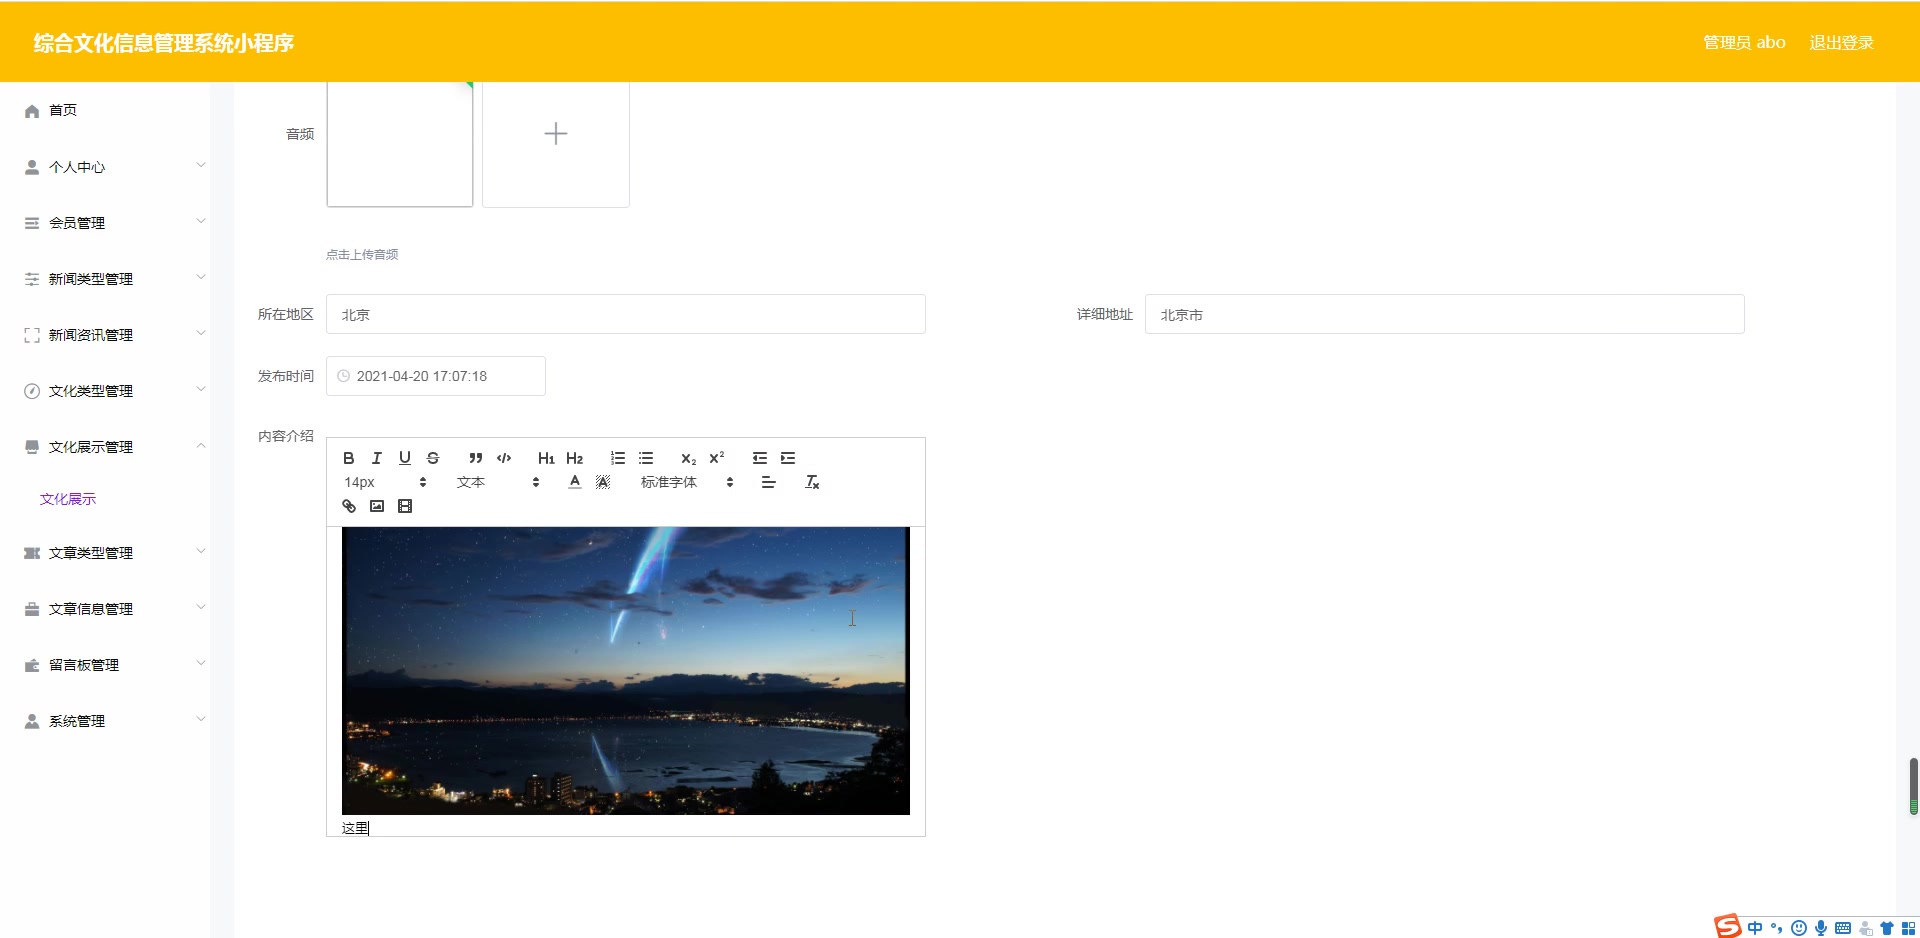Screen dimensions: 1920x938
Task: Click 退出登录 to log out
Action: click(1841, 42)
